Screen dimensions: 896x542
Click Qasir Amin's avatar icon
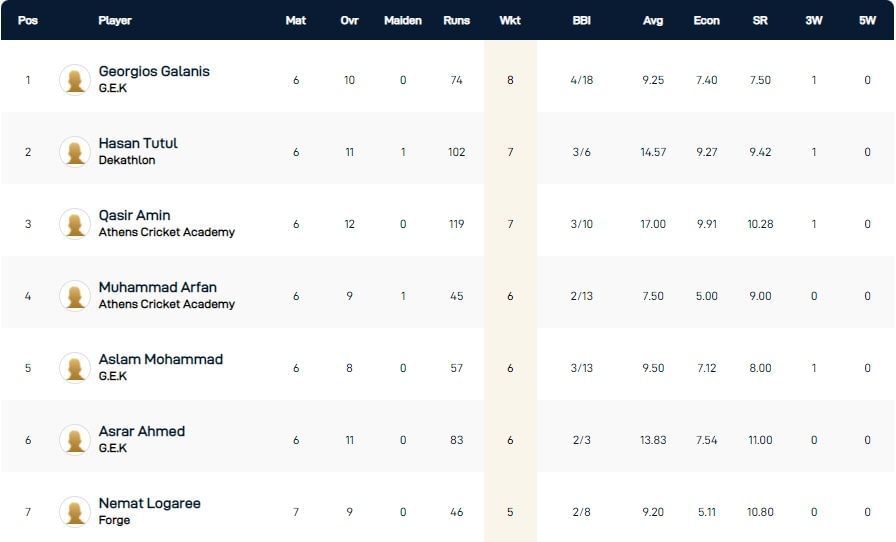75,224
